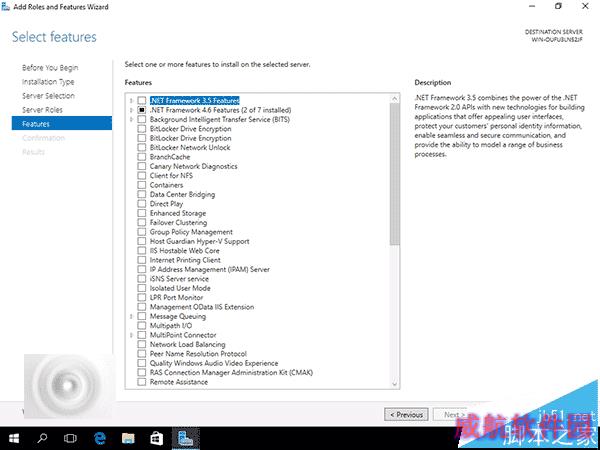
Task: Open taskbar search magnifier
Action: (42, 438)
